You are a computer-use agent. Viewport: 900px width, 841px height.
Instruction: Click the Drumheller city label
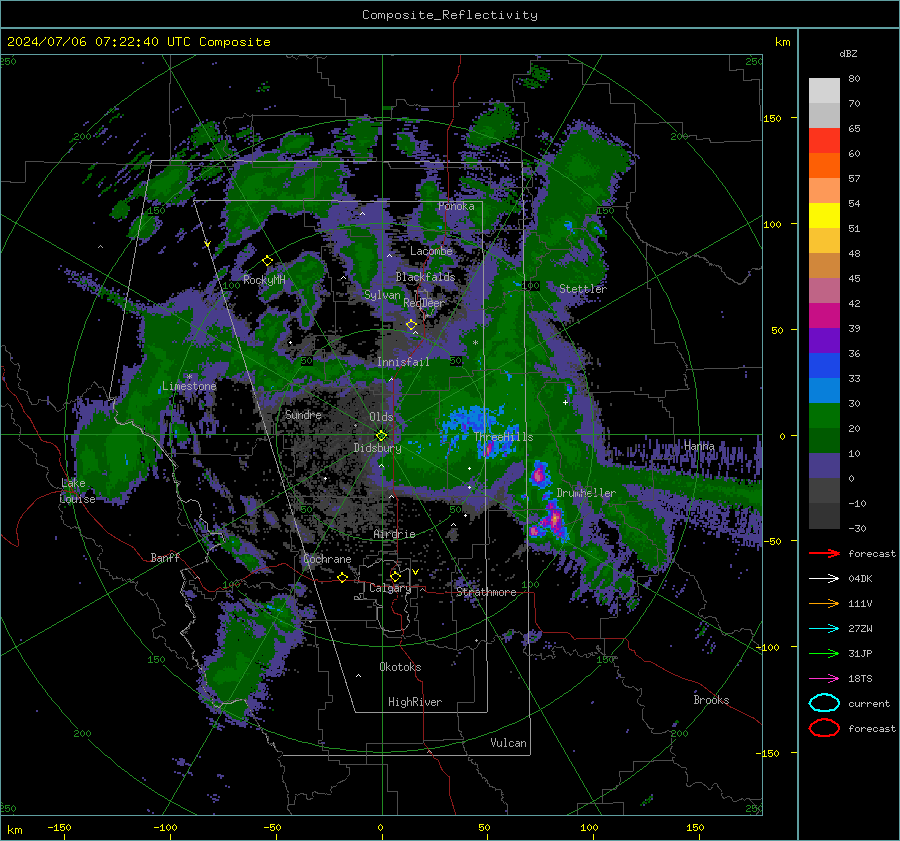586,493
